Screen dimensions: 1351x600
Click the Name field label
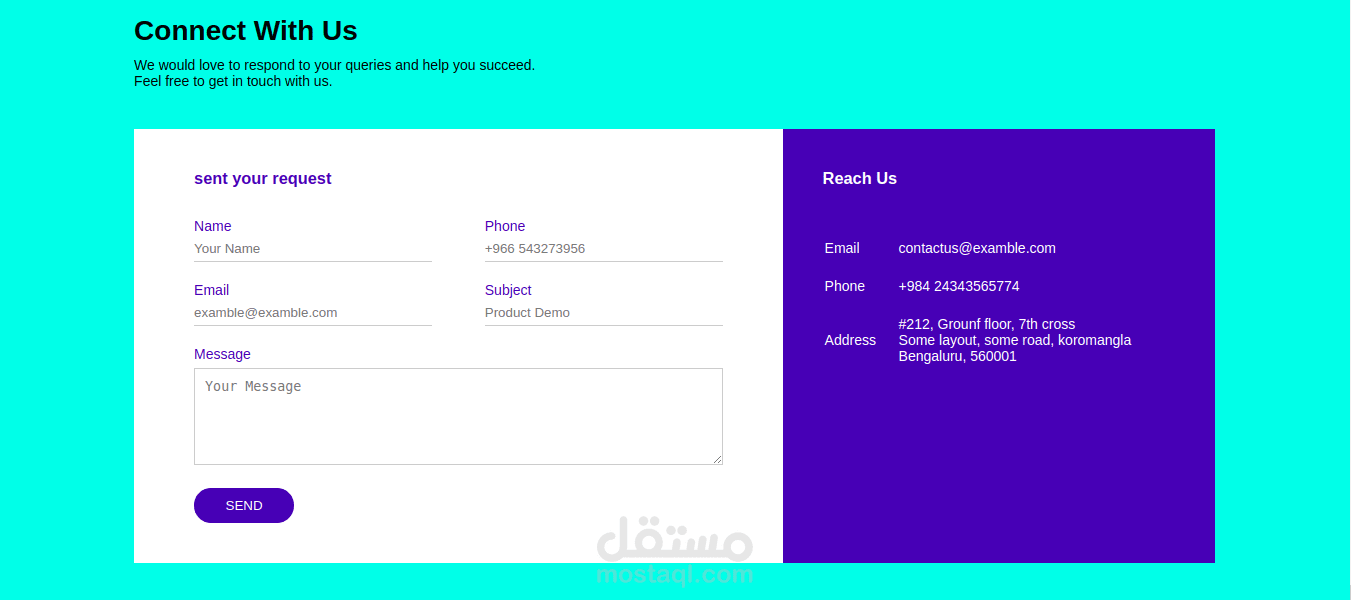coord(213,226)
